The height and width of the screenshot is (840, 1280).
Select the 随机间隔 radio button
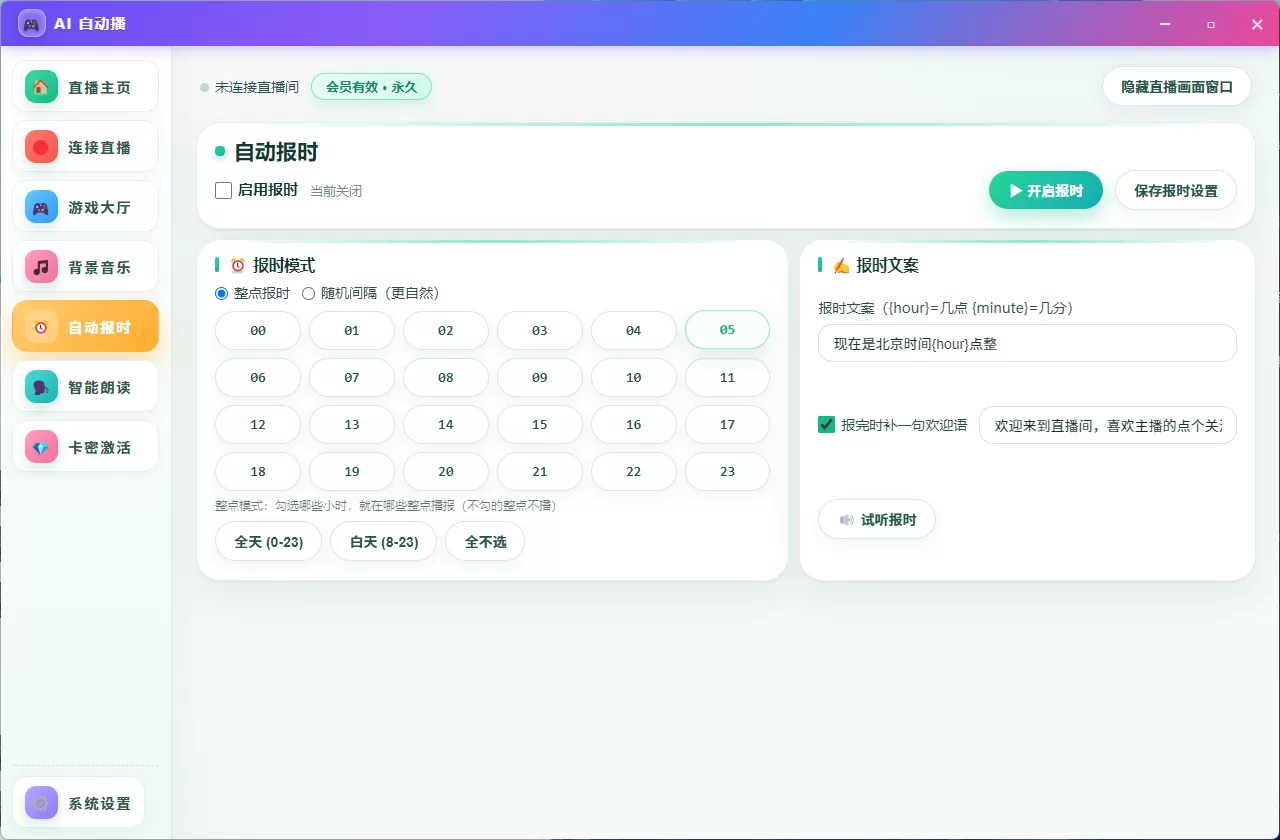309,293
